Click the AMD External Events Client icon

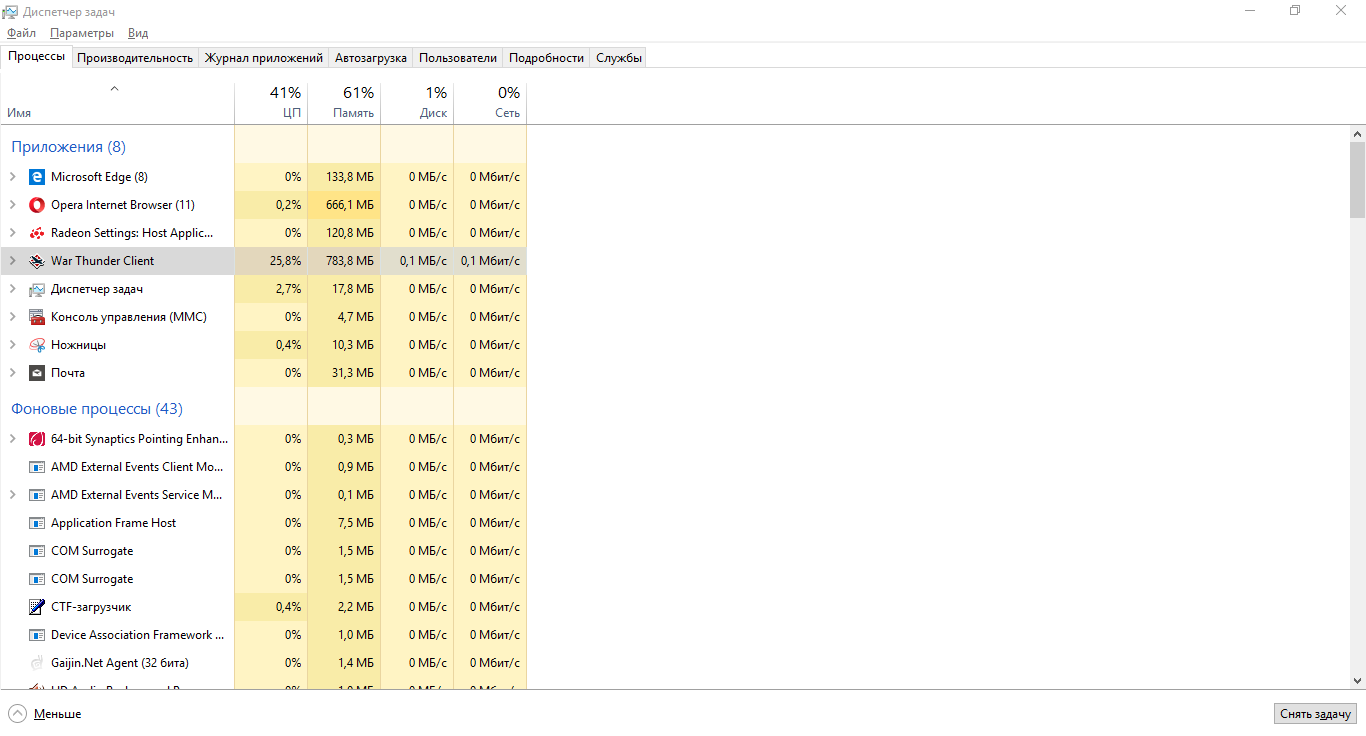pyautogui.click(x=37, y=467)
